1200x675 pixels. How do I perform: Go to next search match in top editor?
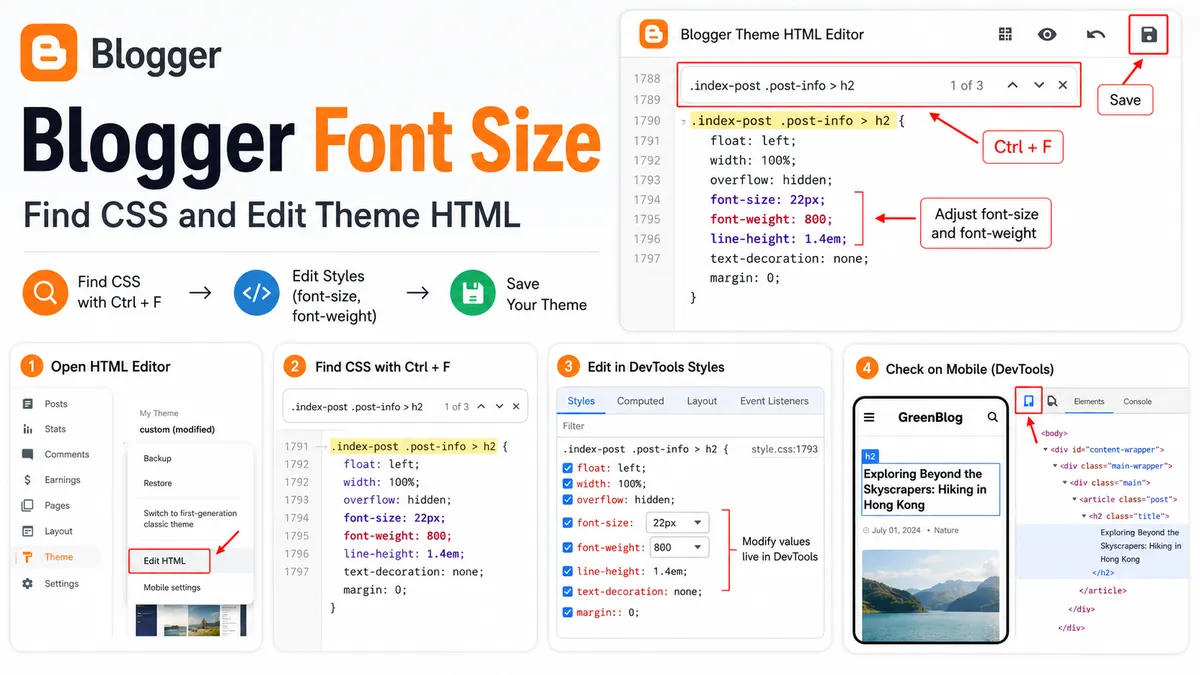(1039, 86)
